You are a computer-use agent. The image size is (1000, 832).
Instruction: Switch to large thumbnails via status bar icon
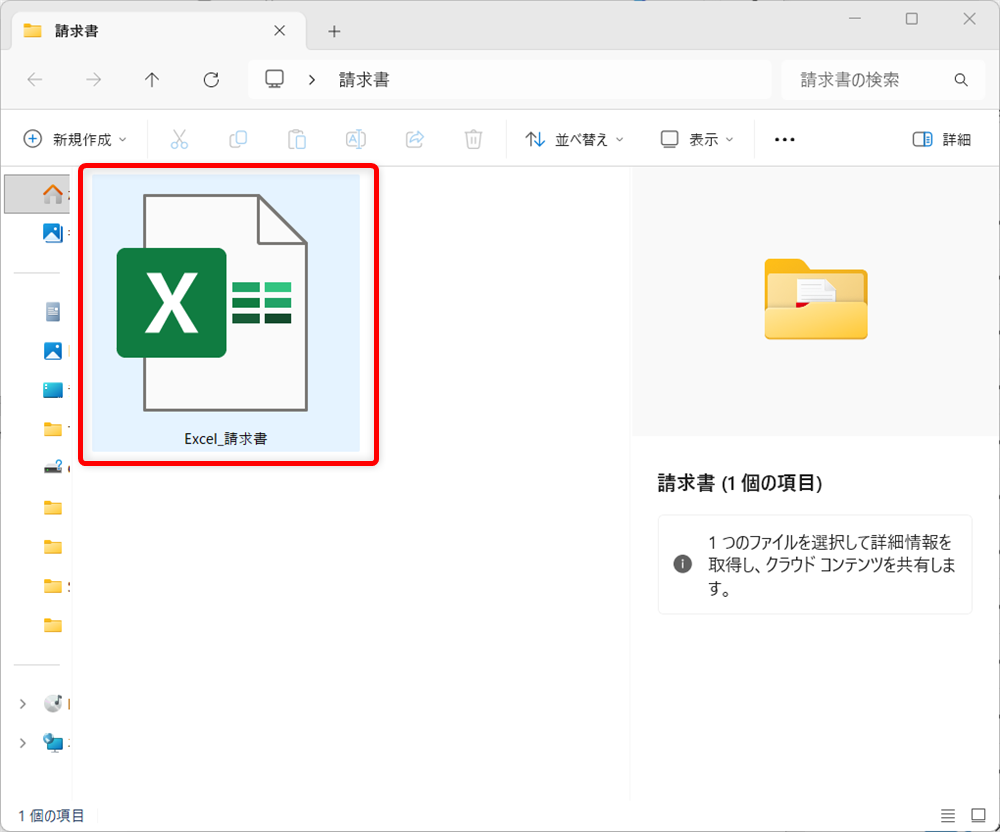pos(977,815)
